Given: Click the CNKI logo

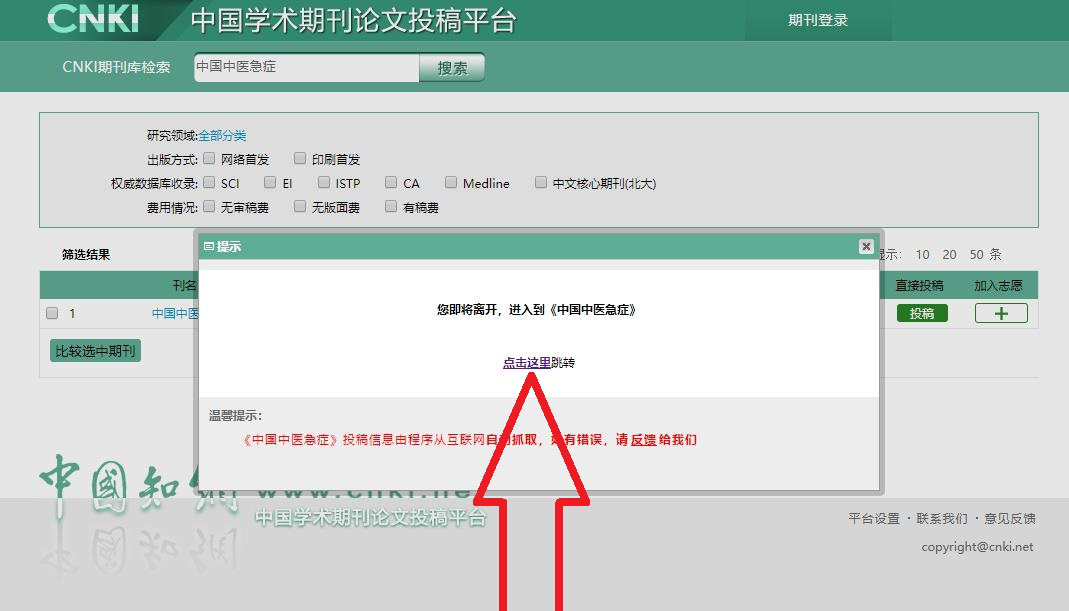Looking at the screenshot, I should click(93, 18).
